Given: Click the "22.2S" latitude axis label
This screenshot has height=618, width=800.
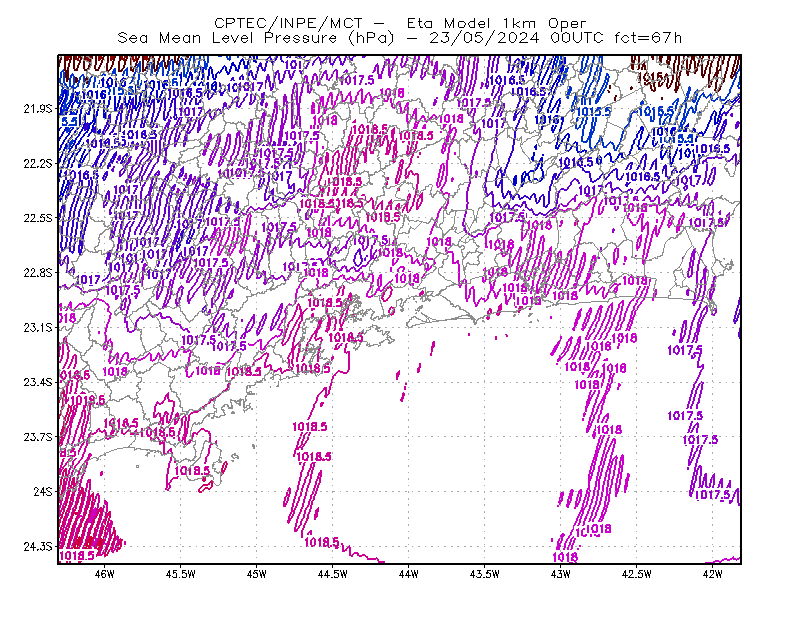Looking at the screenshot, I should coord(38,163).
